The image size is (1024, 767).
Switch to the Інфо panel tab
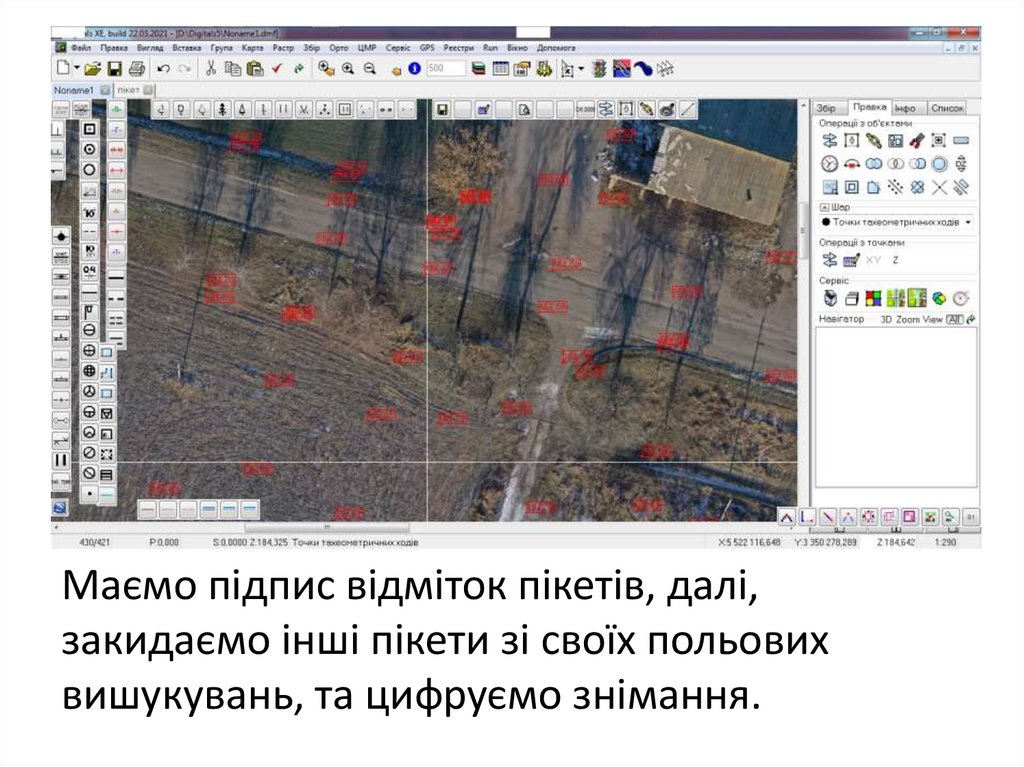(x=905, y=108)
